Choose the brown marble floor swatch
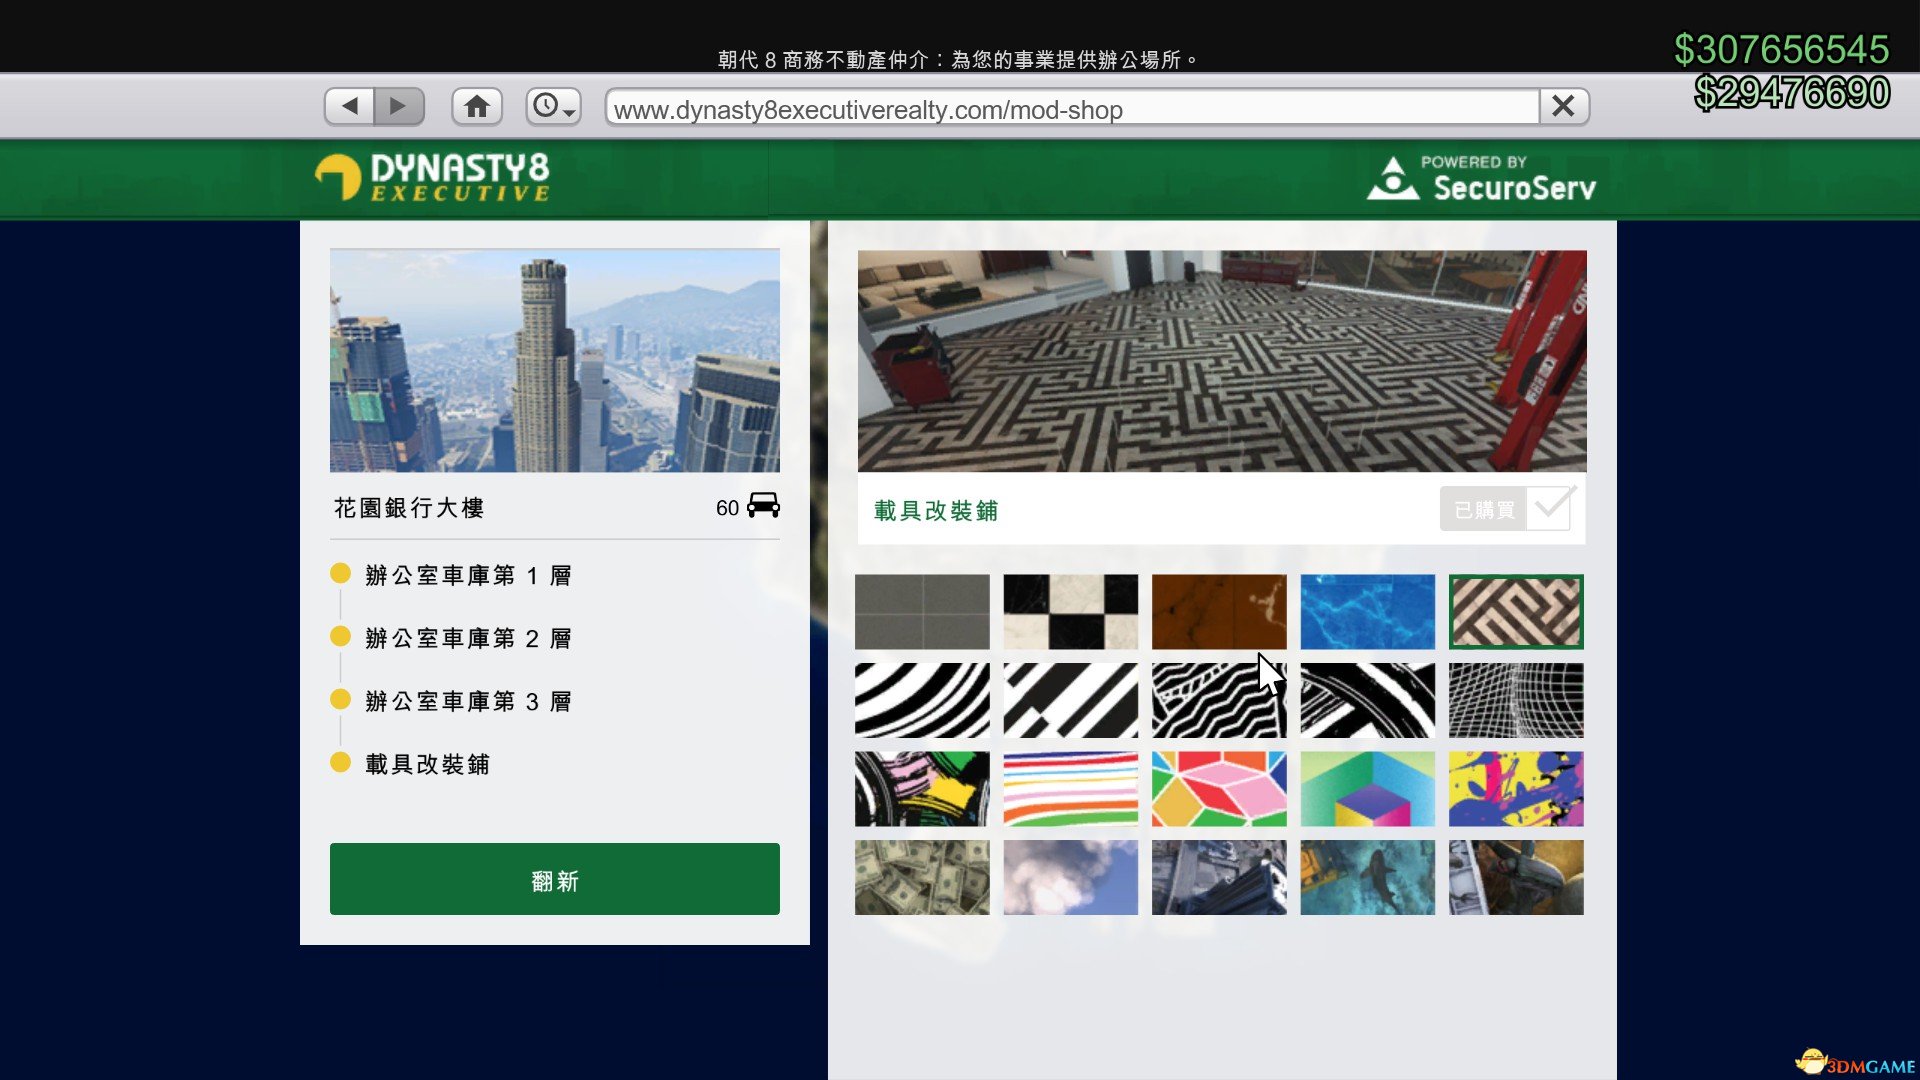 coord(1219,612)
